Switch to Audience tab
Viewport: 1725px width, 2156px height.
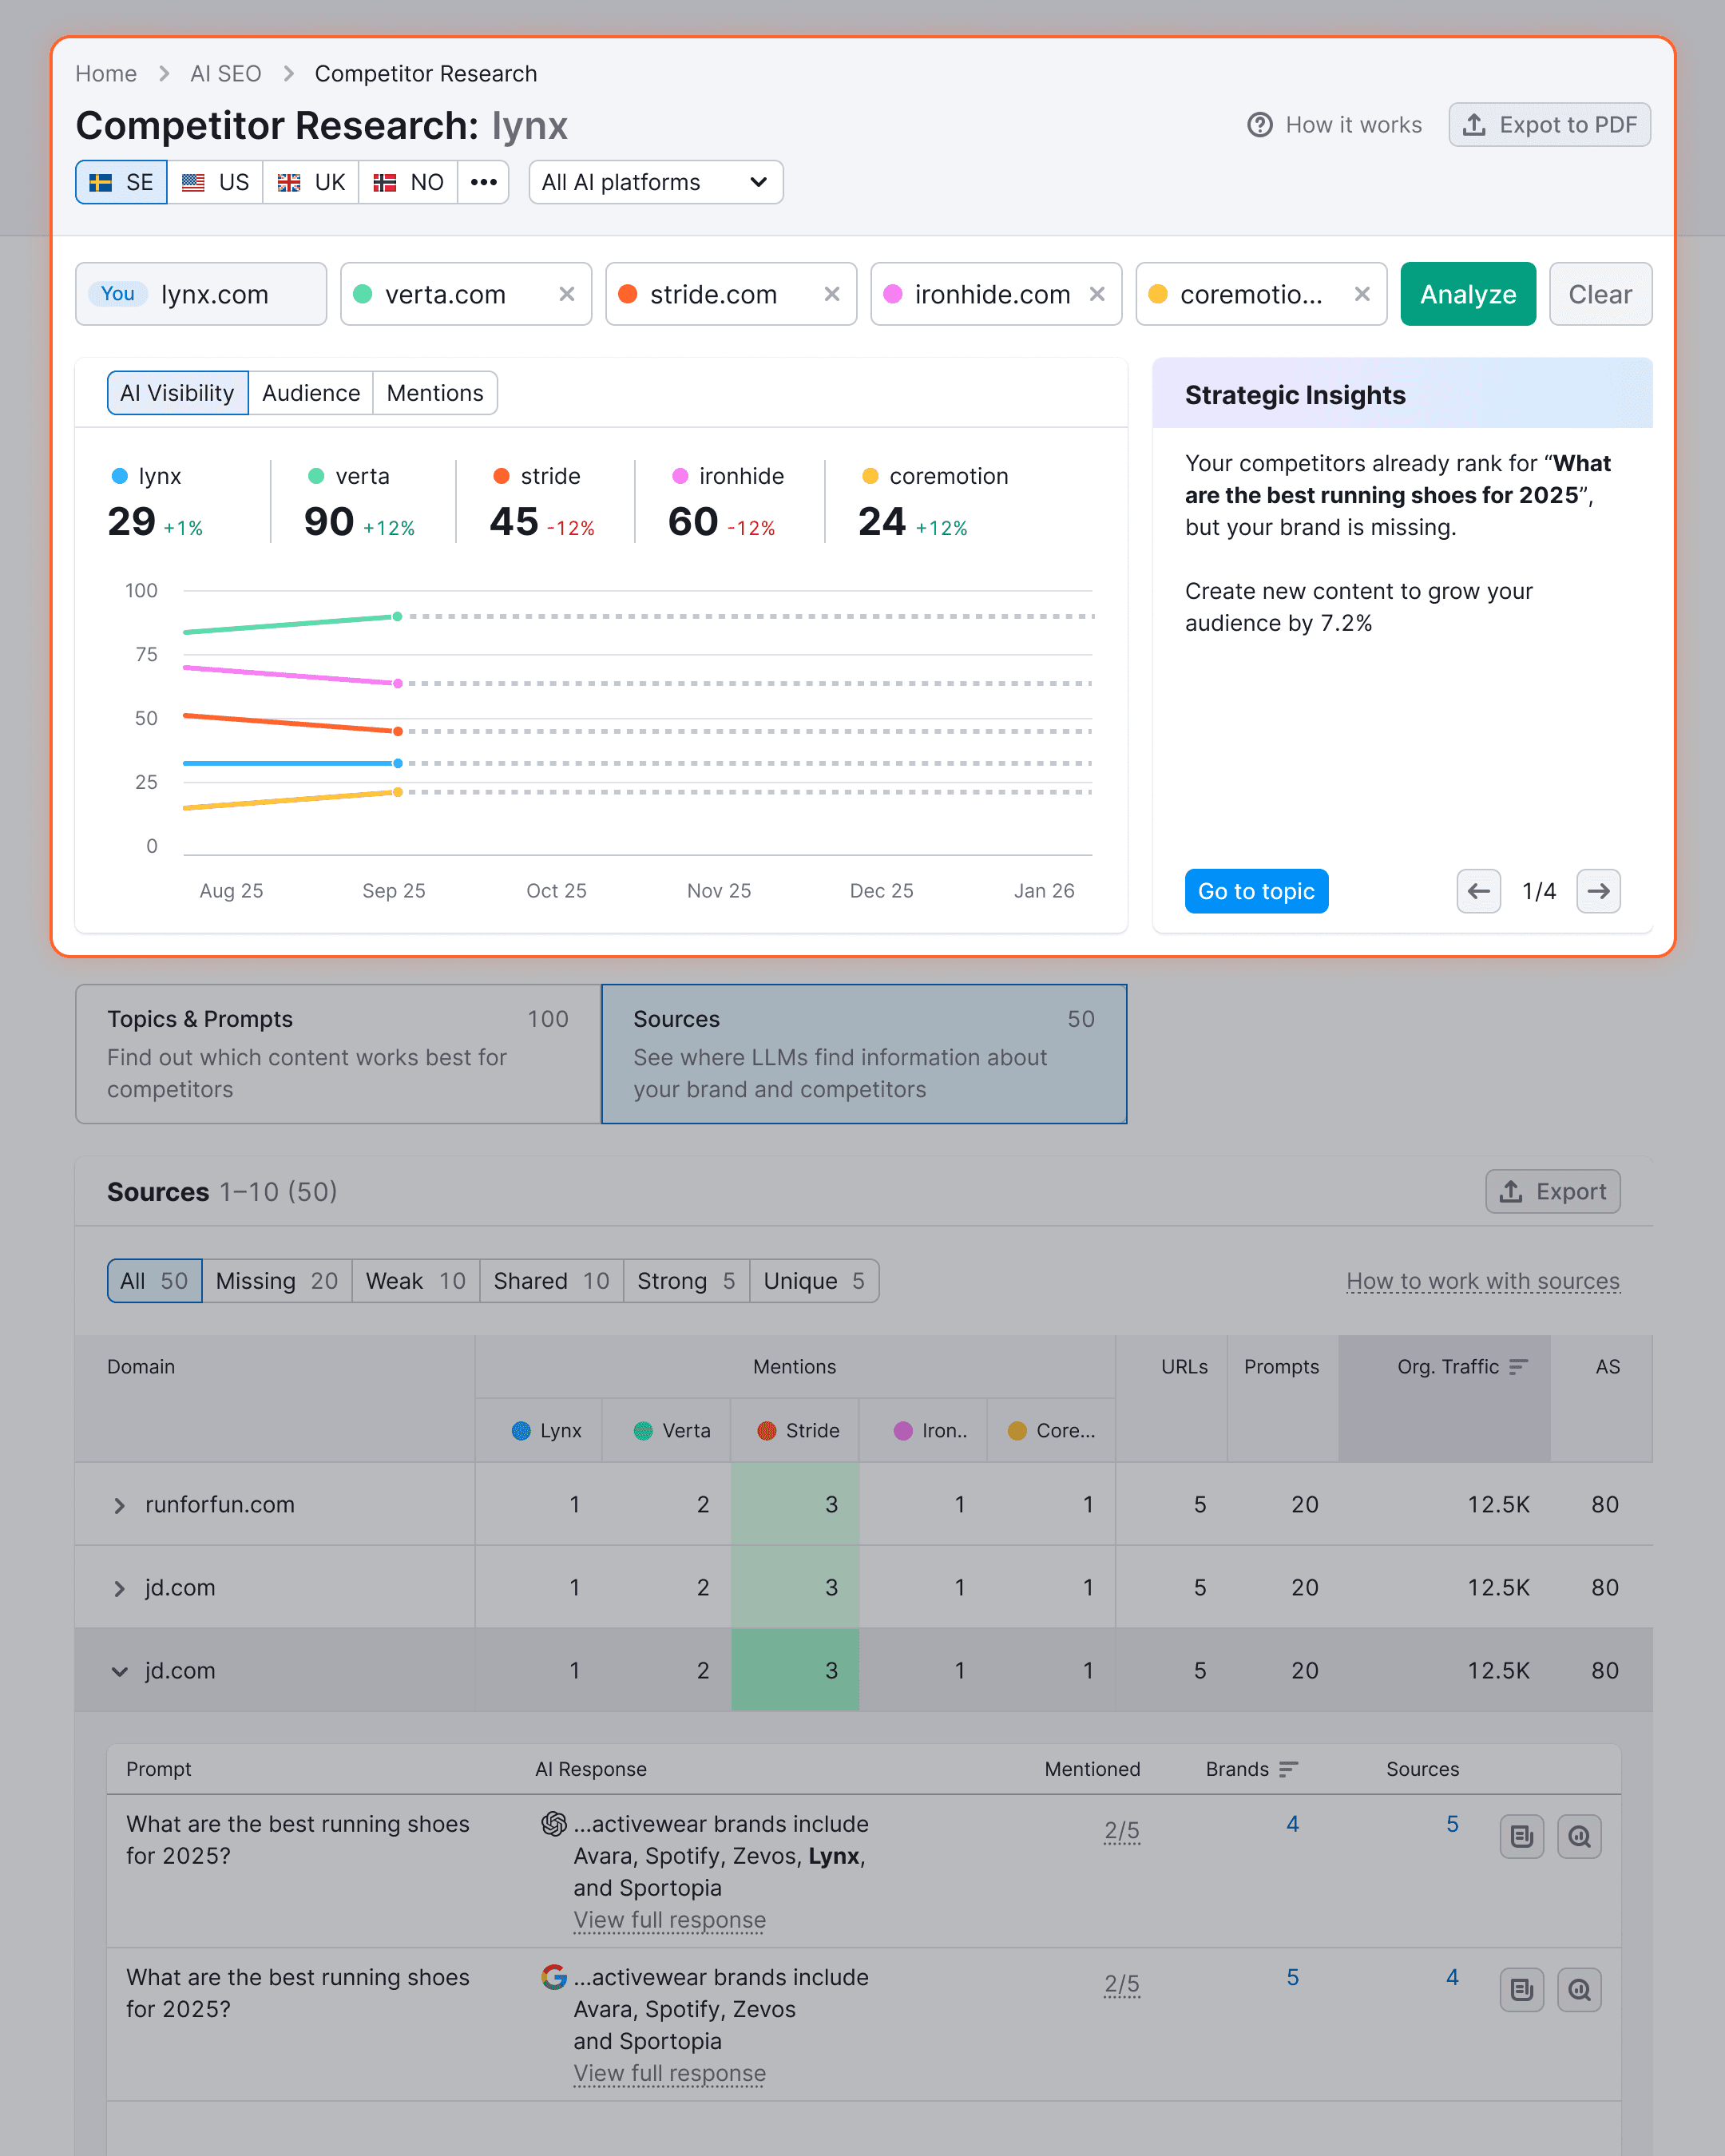(311, 393)
